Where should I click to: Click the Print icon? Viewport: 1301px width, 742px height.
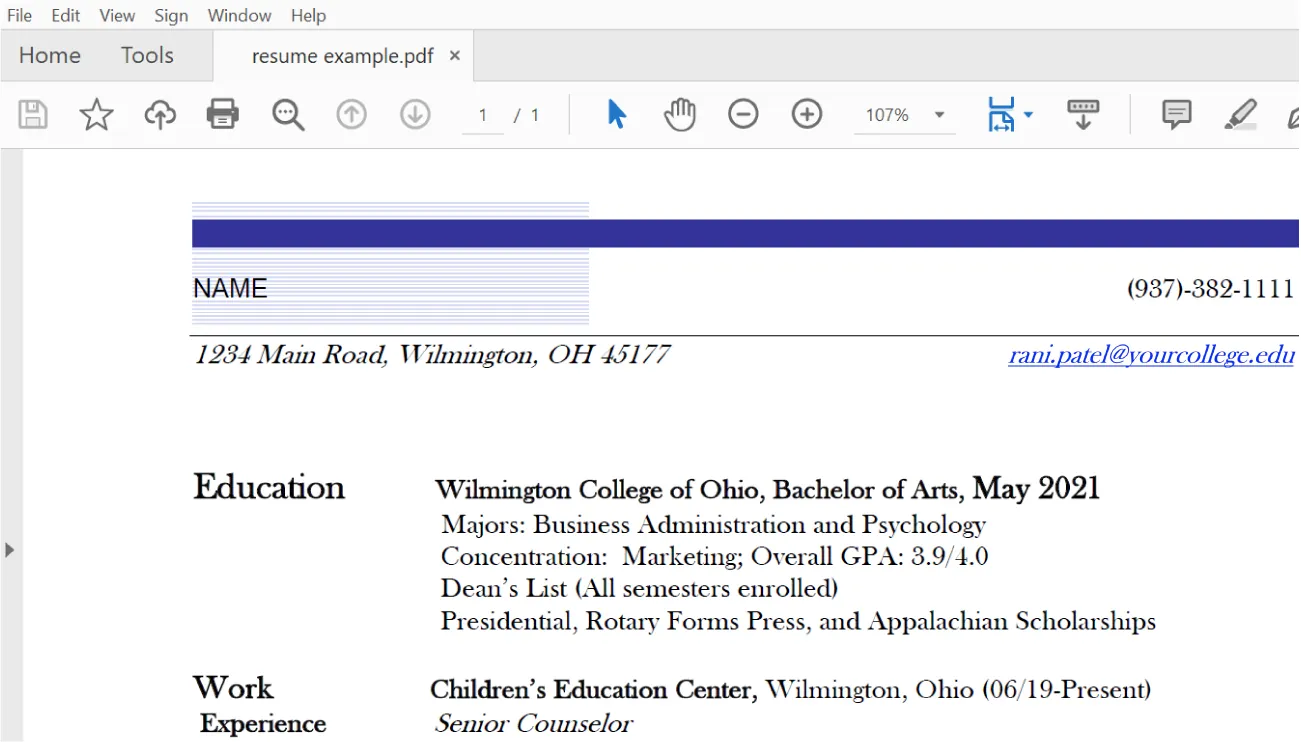pos(222,114)
